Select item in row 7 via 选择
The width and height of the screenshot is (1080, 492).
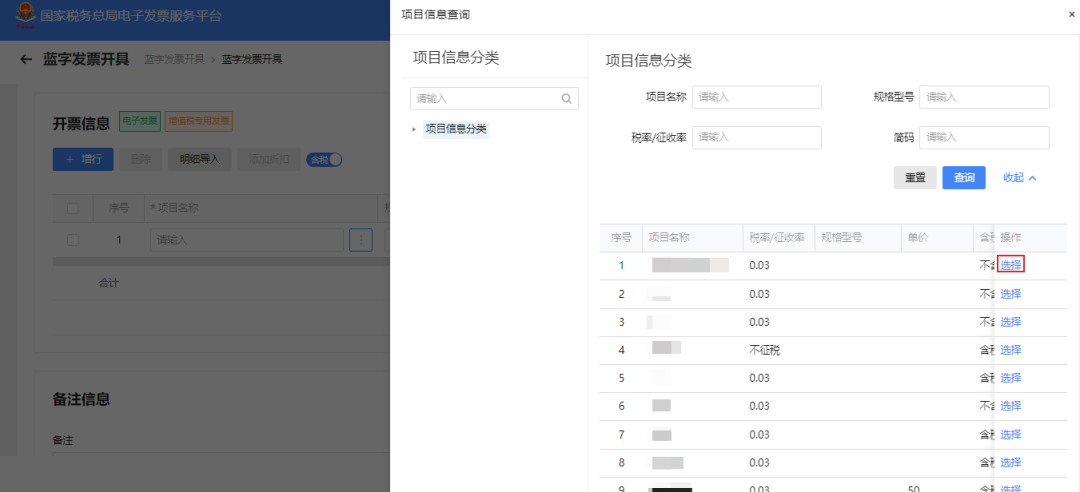pos(1011,434)
